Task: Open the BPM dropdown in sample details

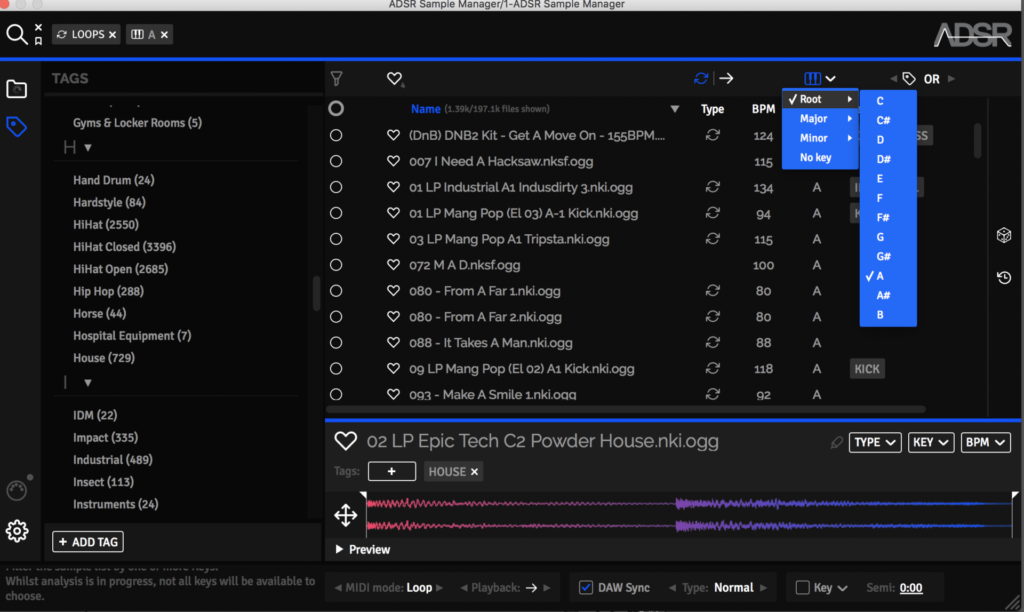Action: coord(986,443)
